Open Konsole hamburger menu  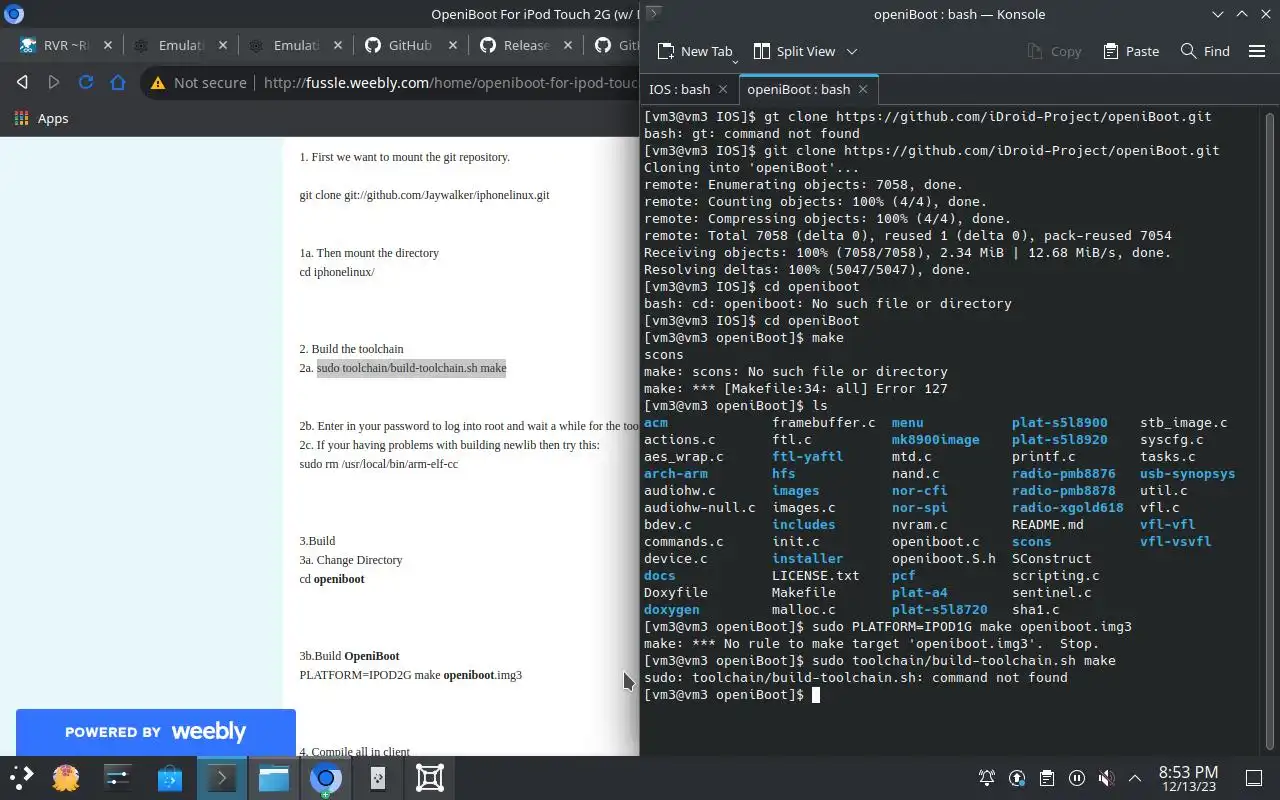[1257, 51]
